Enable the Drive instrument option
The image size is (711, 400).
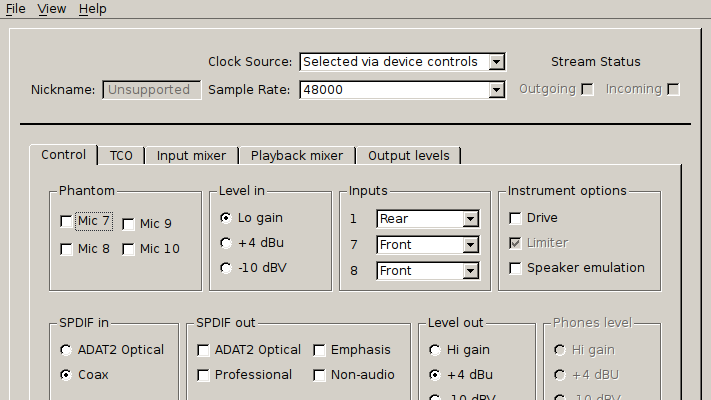tap(516, 218)
